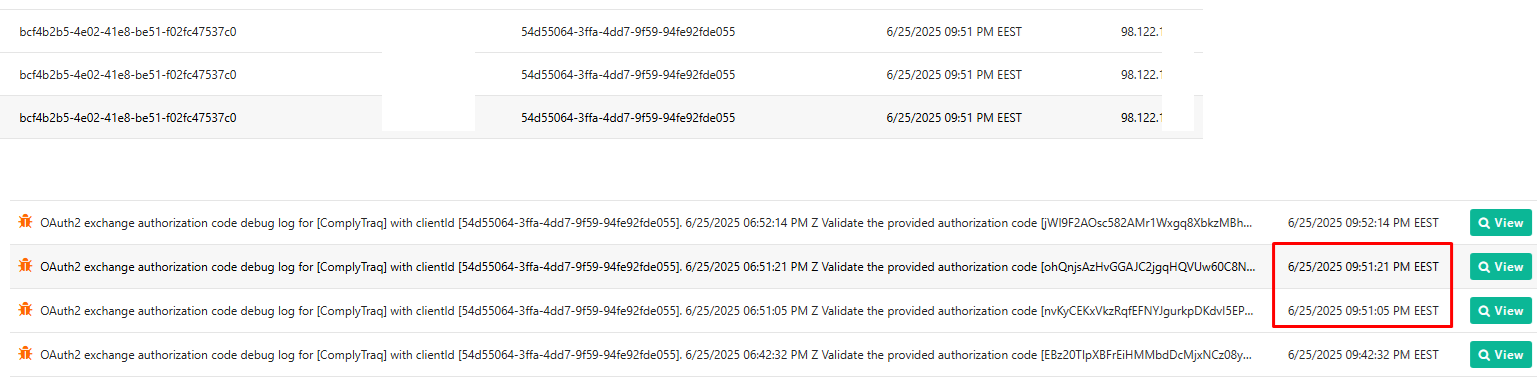This screenshot has height=383, width=1537.
Task: Open View for the 09:52:14 PM log
Action: click(x=1500, y=223)
